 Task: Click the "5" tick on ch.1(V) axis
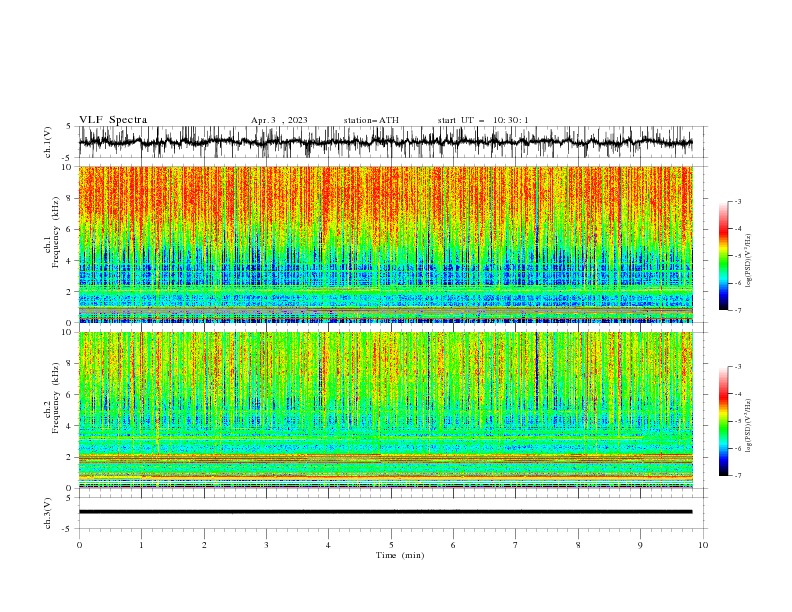tap(69, 127)
